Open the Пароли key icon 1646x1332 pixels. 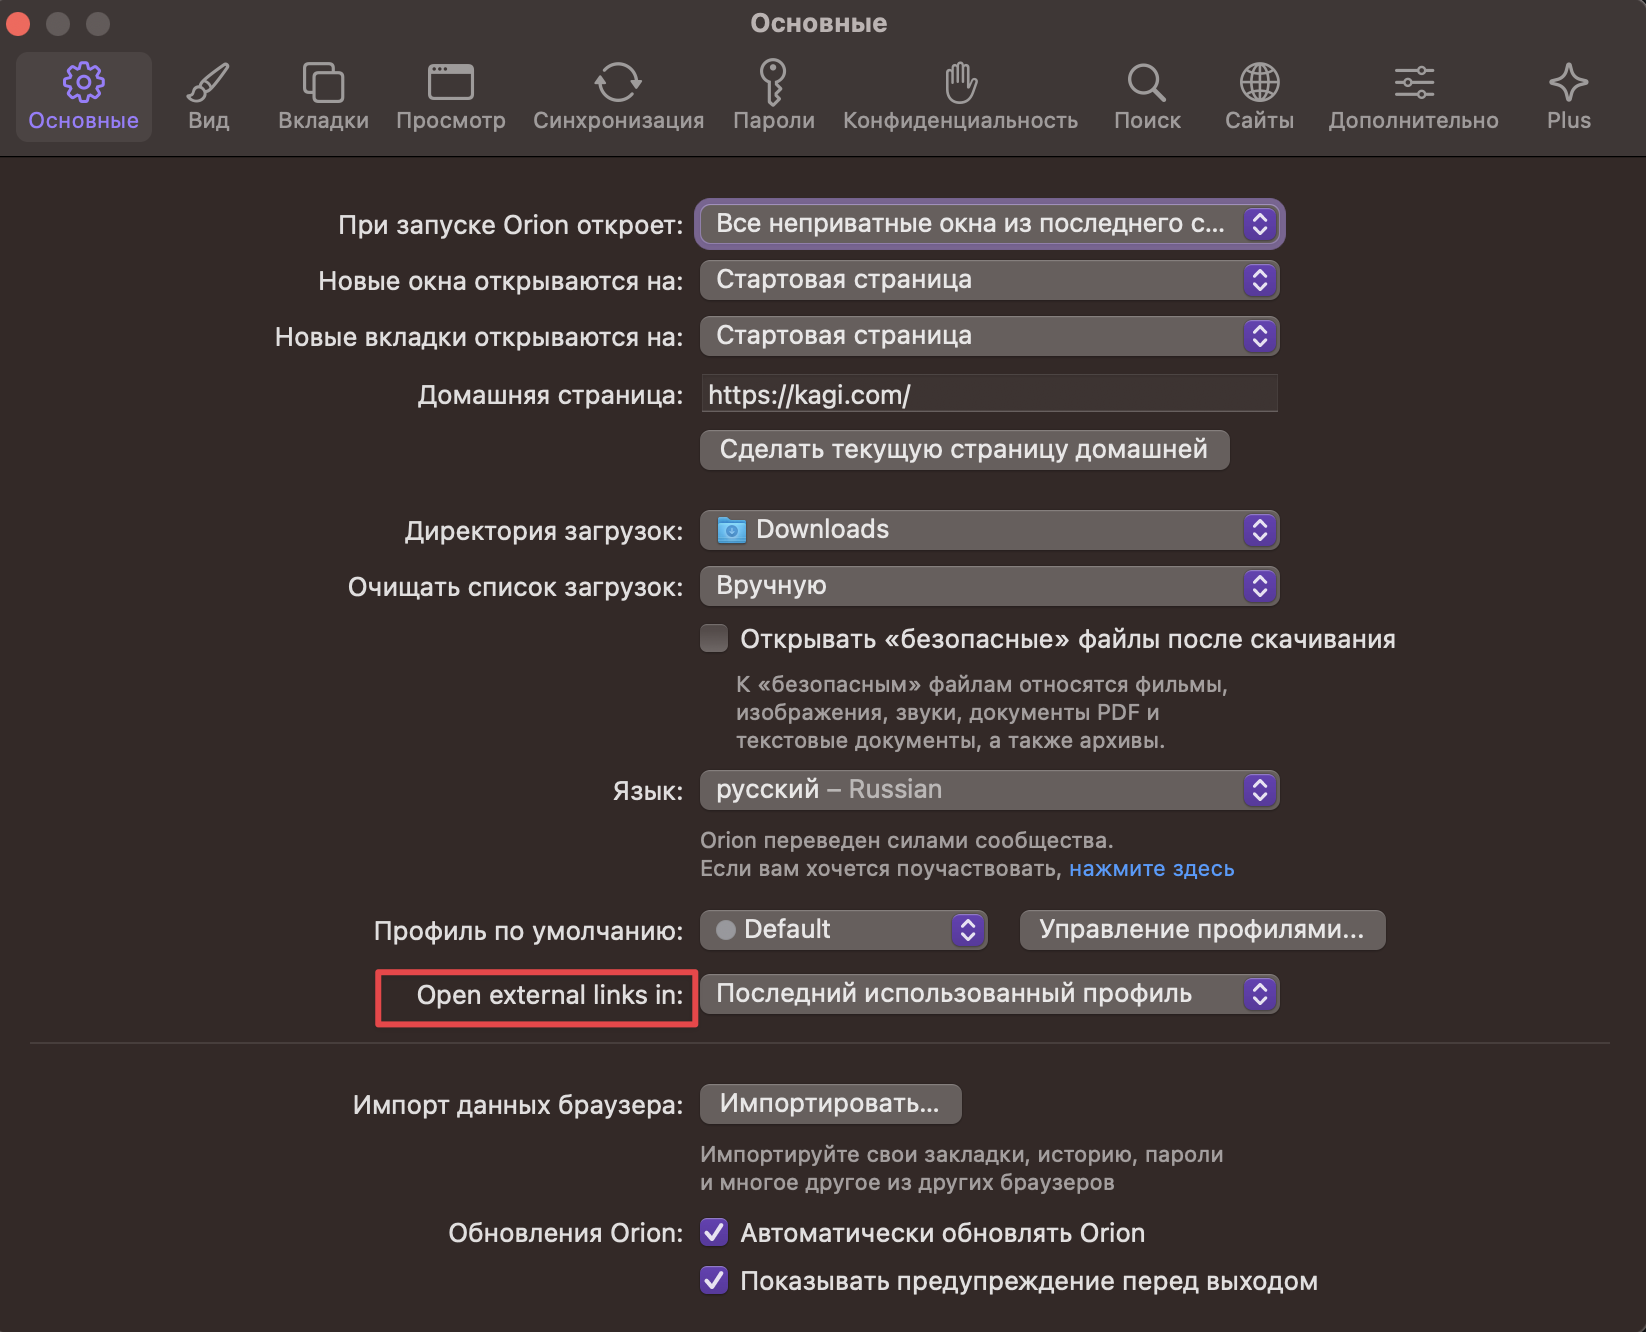(x=773, y=83)
